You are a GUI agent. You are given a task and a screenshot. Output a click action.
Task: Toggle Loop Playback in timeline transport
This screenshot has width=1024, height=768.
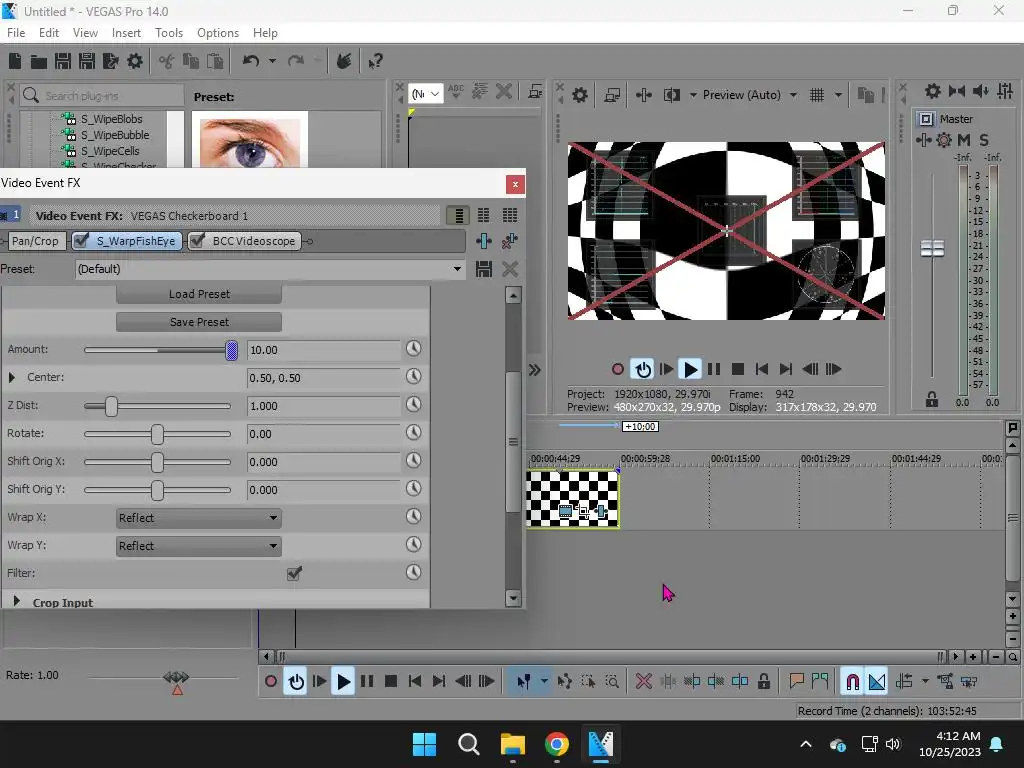[296, 682]
